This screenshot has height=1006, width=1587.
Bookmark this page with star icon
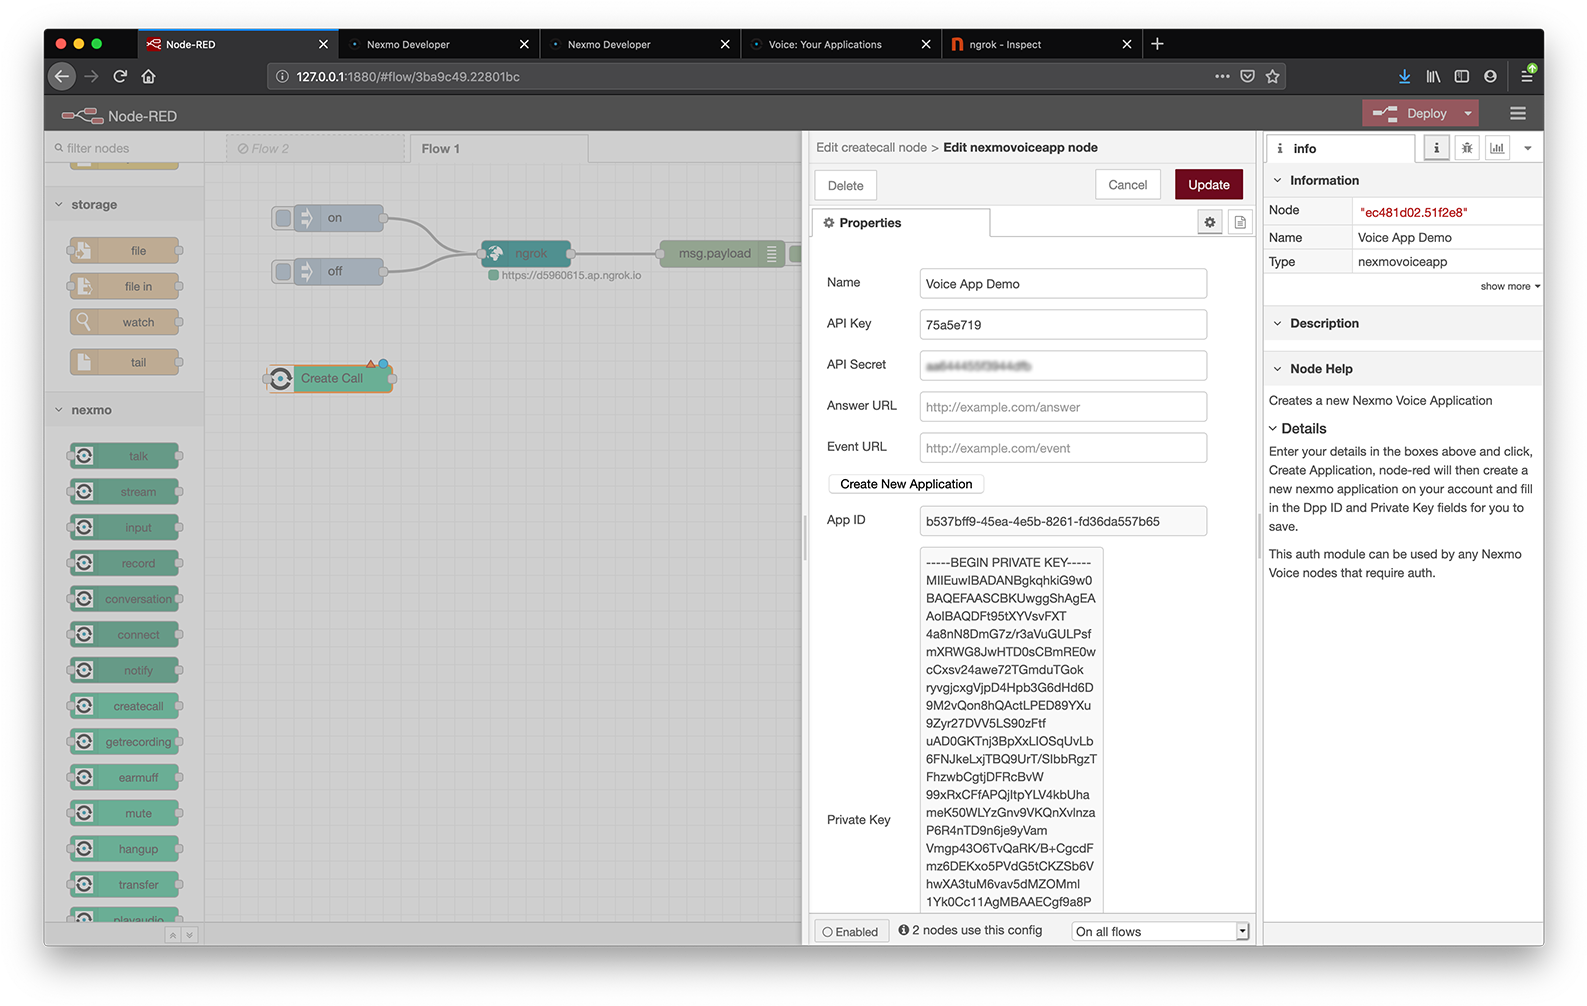1272,76
